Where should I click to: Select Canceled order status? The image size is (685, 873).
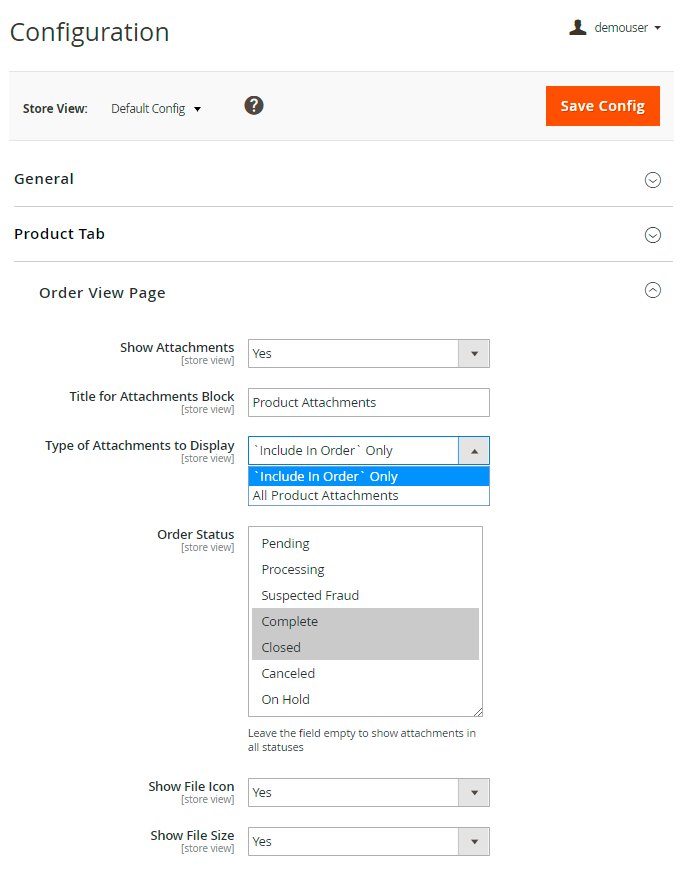coord(288,674)
